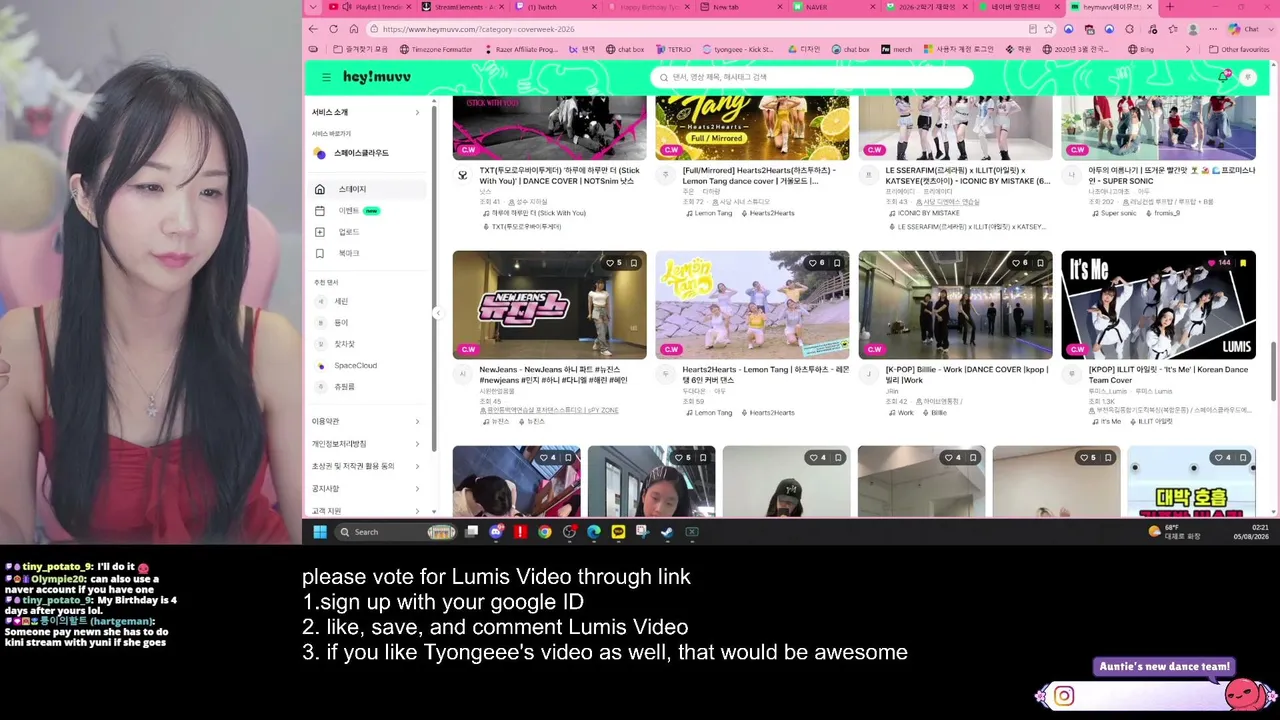Open Steam from the taskbar

coord(667,532)
